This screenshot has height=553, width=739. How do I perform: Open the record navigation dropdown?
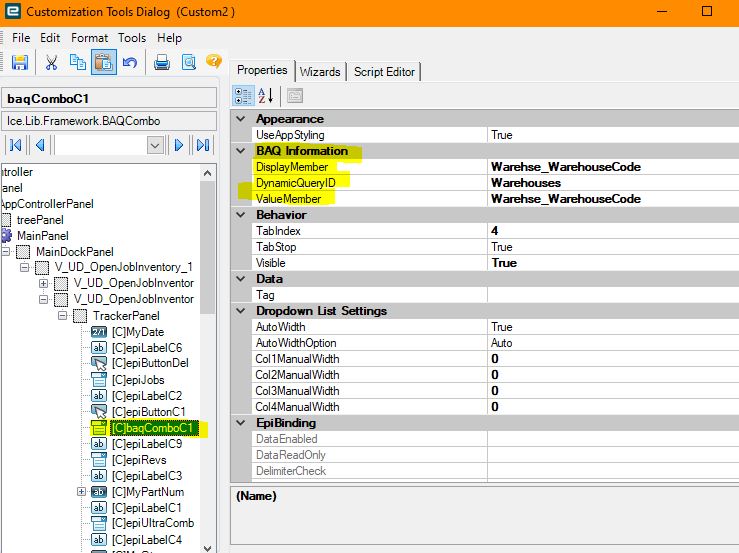tap(155, 145)
